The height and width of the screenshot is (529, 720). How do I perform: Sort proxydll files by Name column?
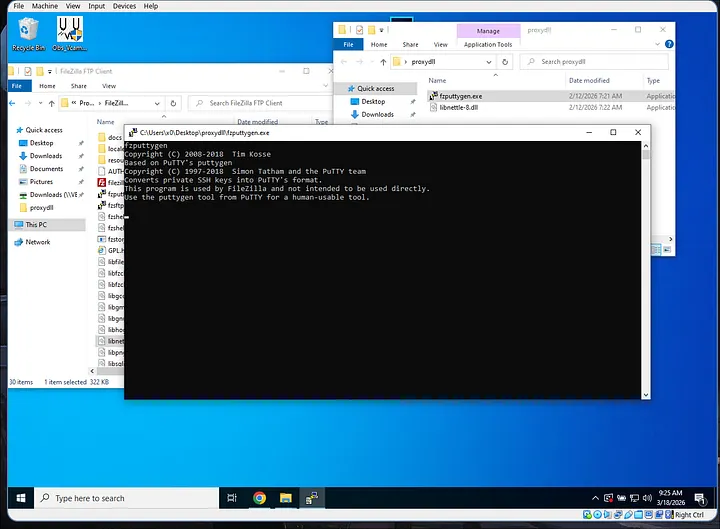coord(495,80)
